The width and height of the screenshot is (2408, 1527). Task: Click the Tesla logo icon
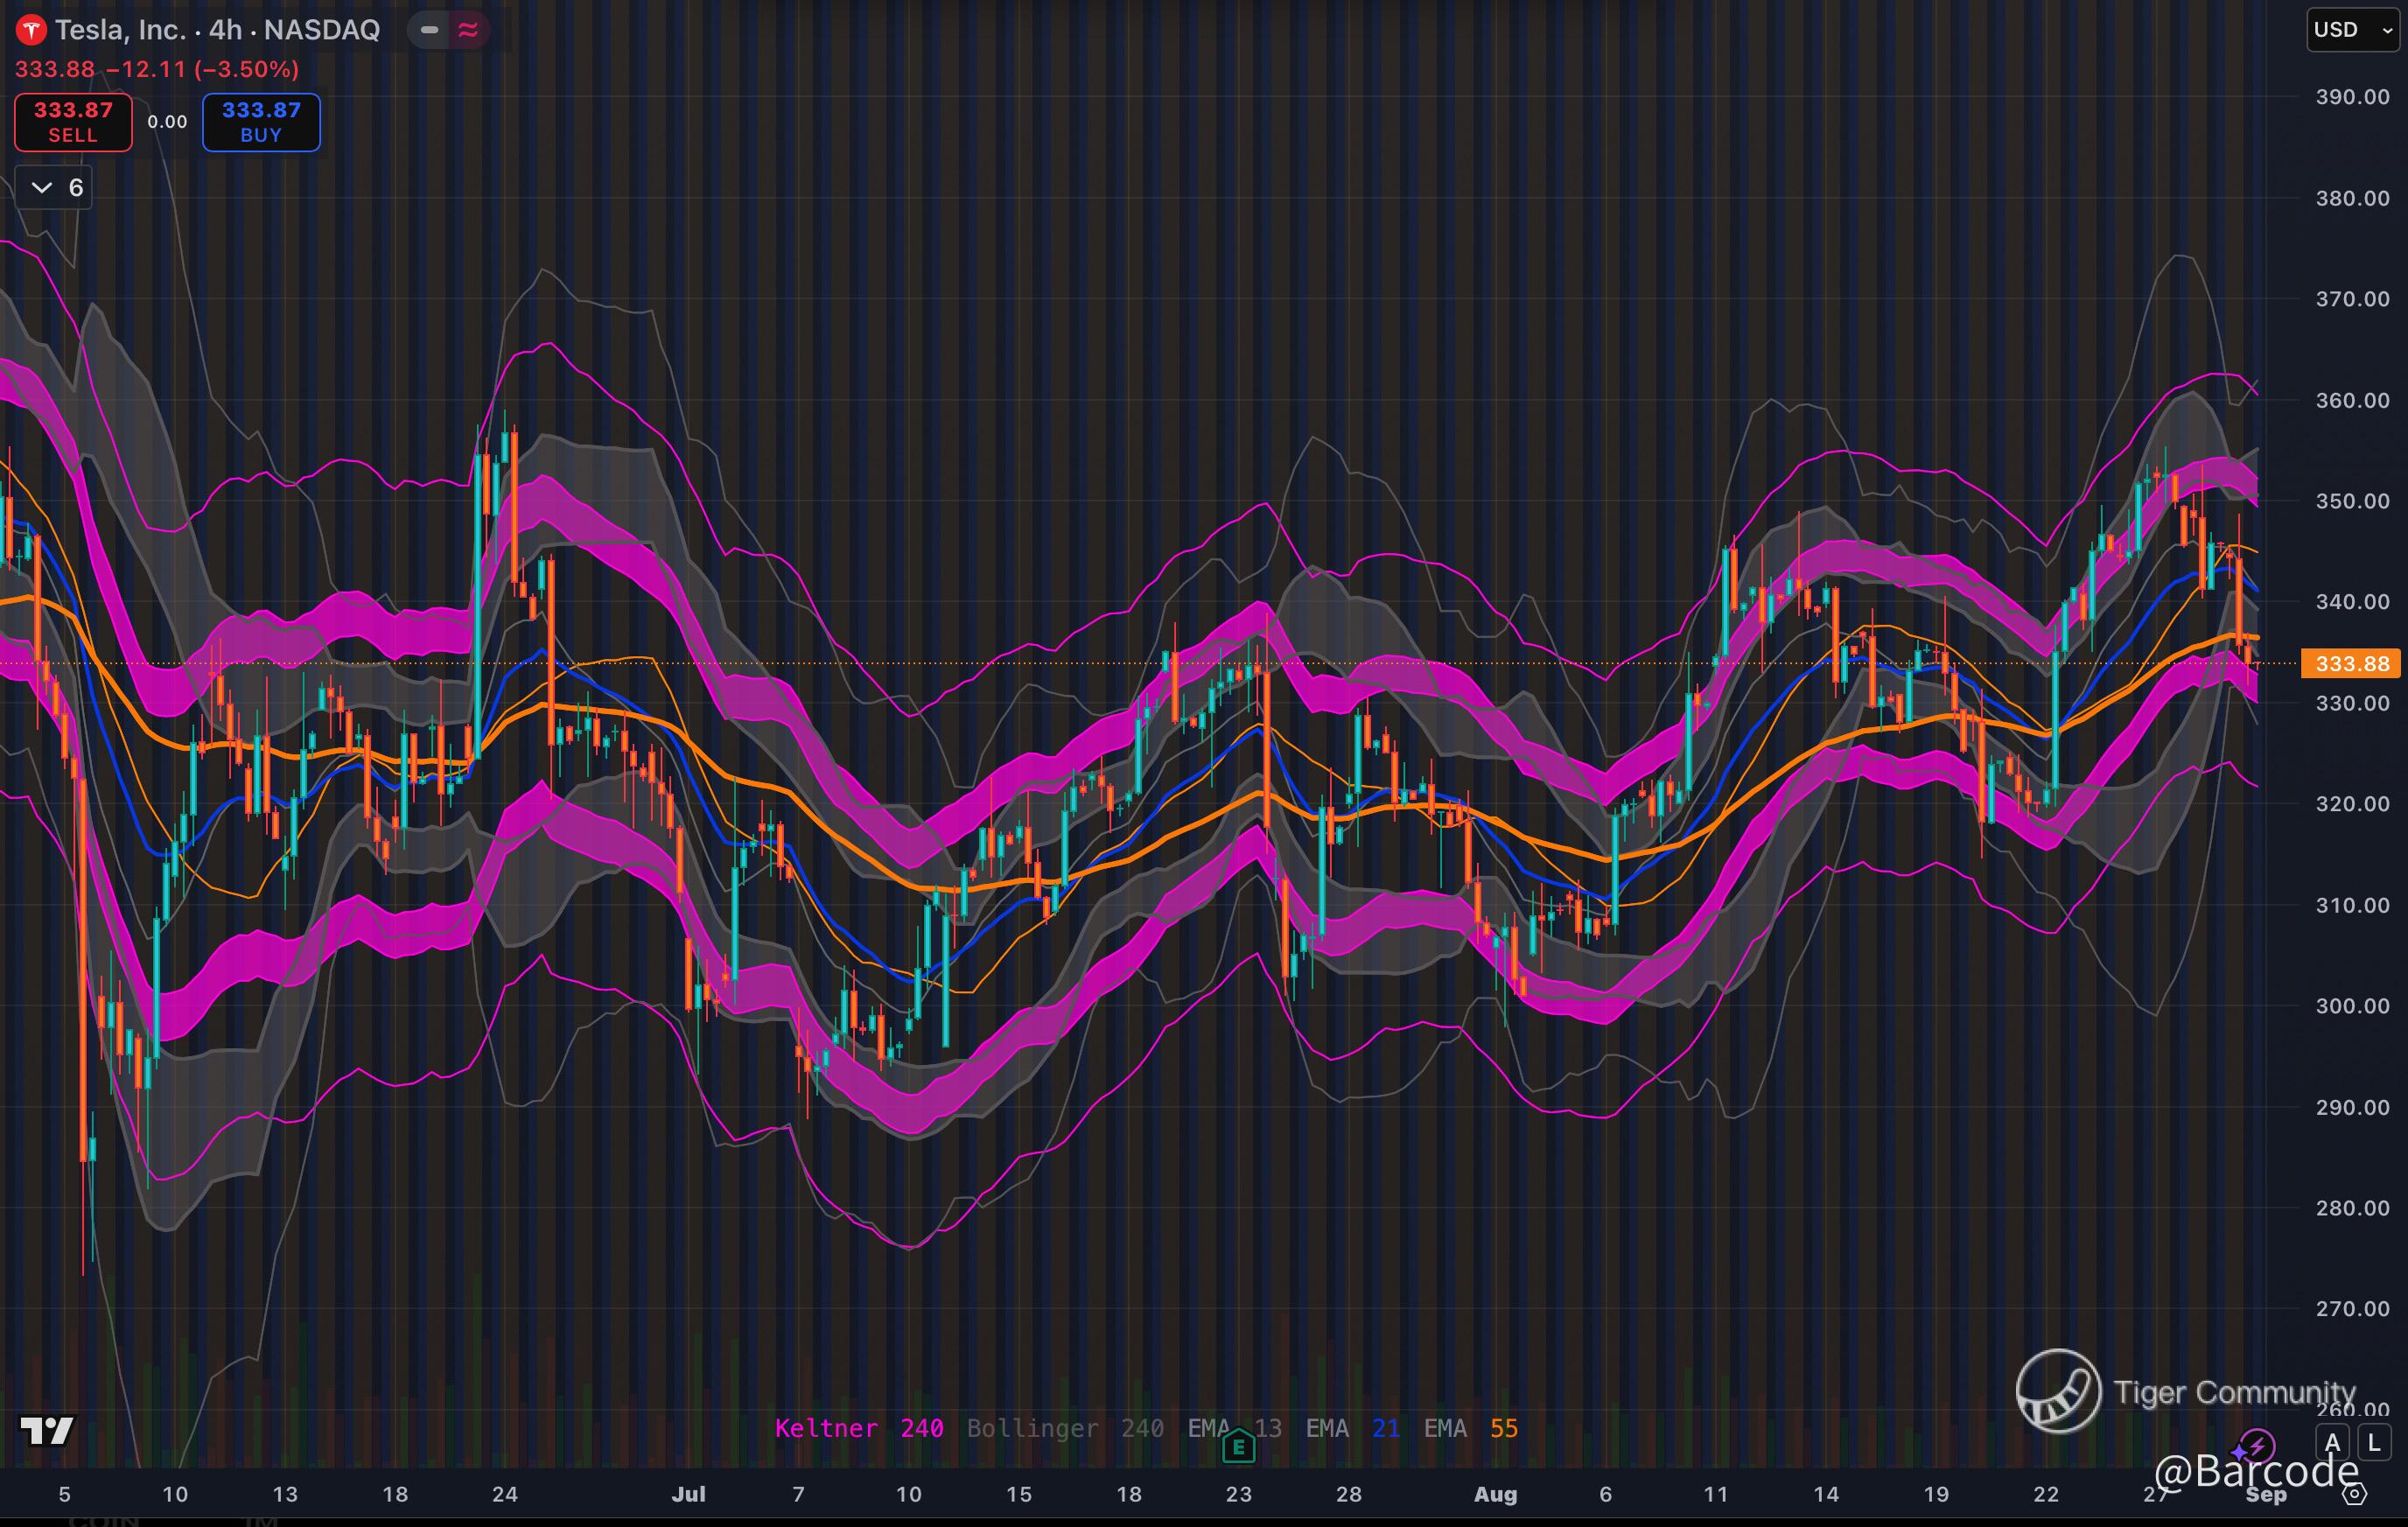coord(31,30)
